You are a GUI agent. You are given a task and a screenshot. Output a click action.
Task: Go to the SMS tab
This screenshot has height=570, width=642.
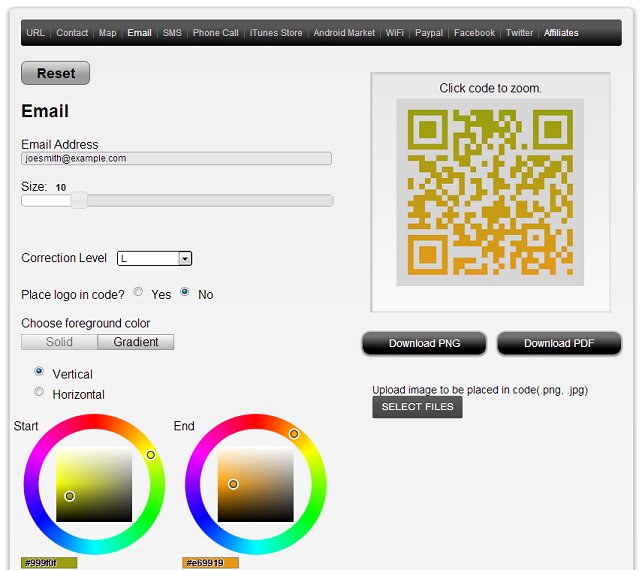[172, 33]
